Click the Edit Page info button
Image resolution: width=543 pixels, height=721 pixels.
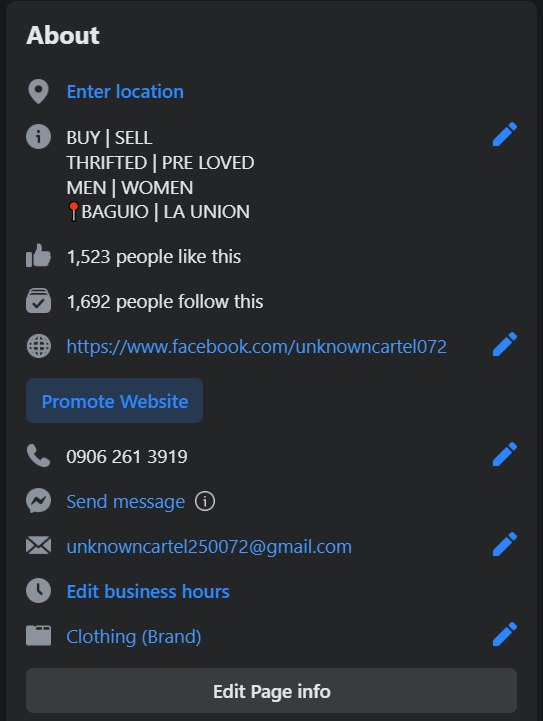click(x=271, y=691)
